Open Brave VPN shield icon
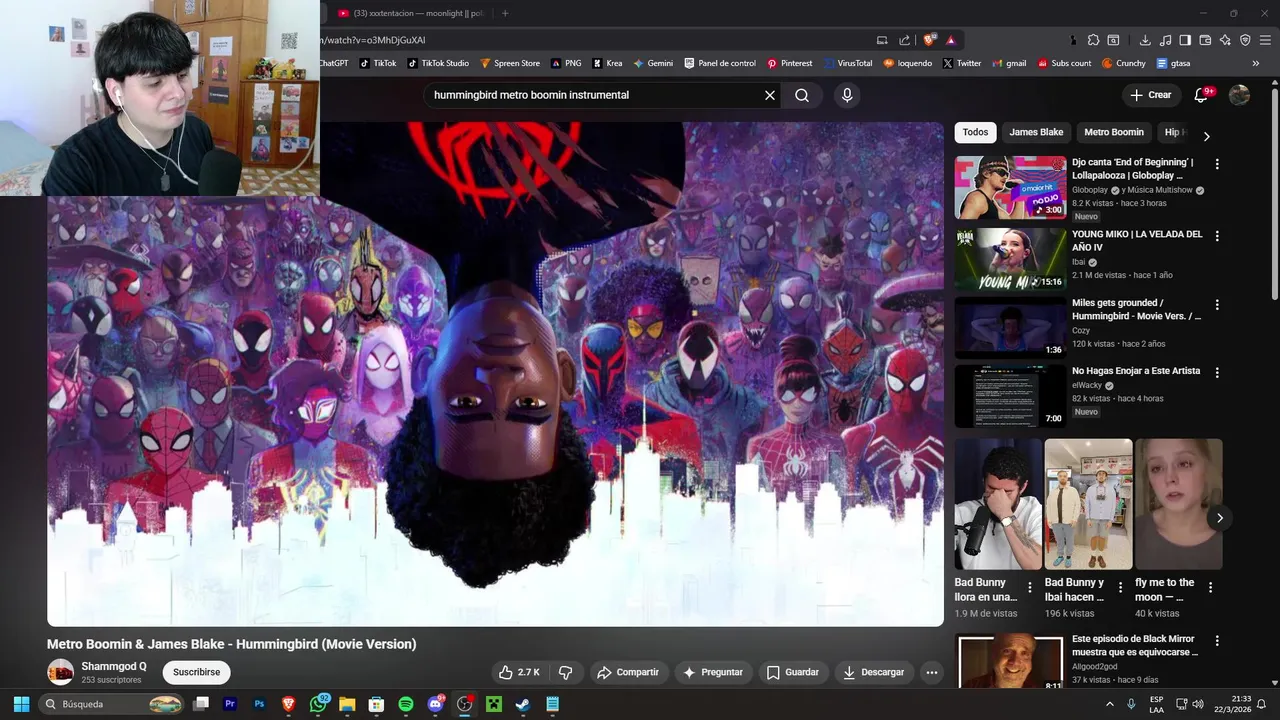The image size is (1280, 720). 1245,40
